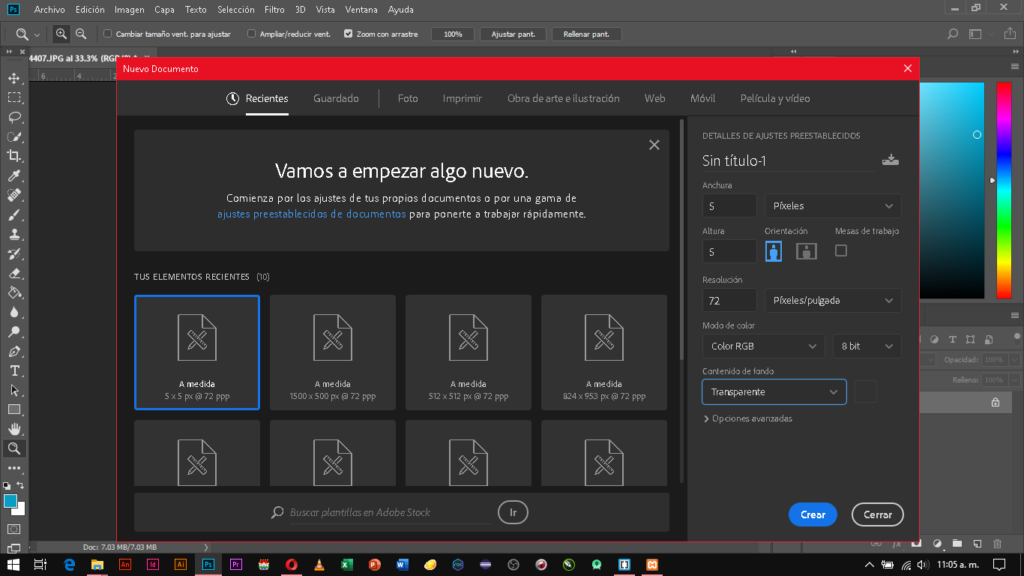The height and width of the screenshot is (576, 1024).
Task: Enable Cambiar tamaño vent. para ajustar checkbox
Action: click(108, 34)
